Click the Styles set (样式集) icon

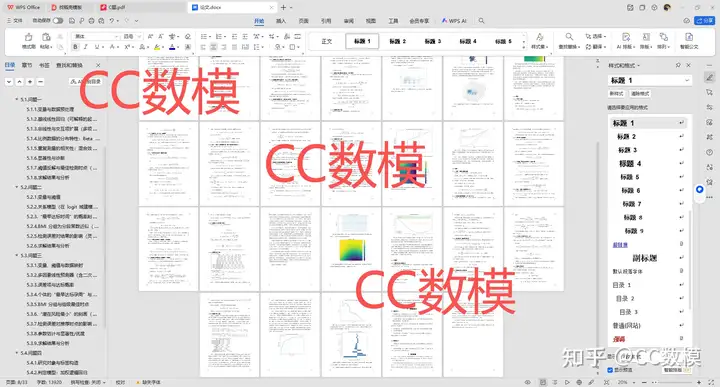point(540,37)
